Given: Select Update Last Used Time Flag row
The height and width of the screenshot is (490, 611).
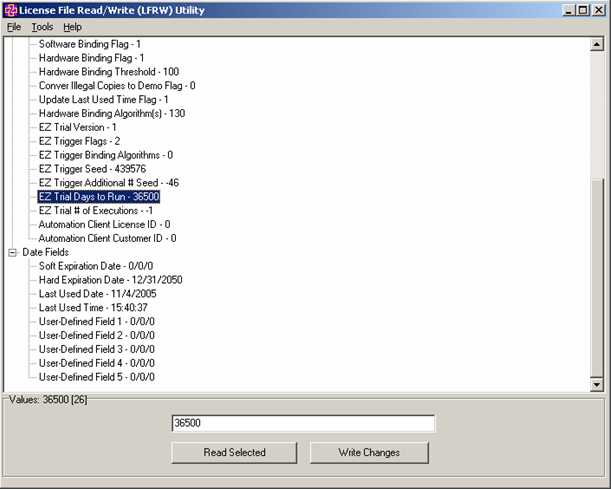Looking at the screenshot, I should (103, 100).
